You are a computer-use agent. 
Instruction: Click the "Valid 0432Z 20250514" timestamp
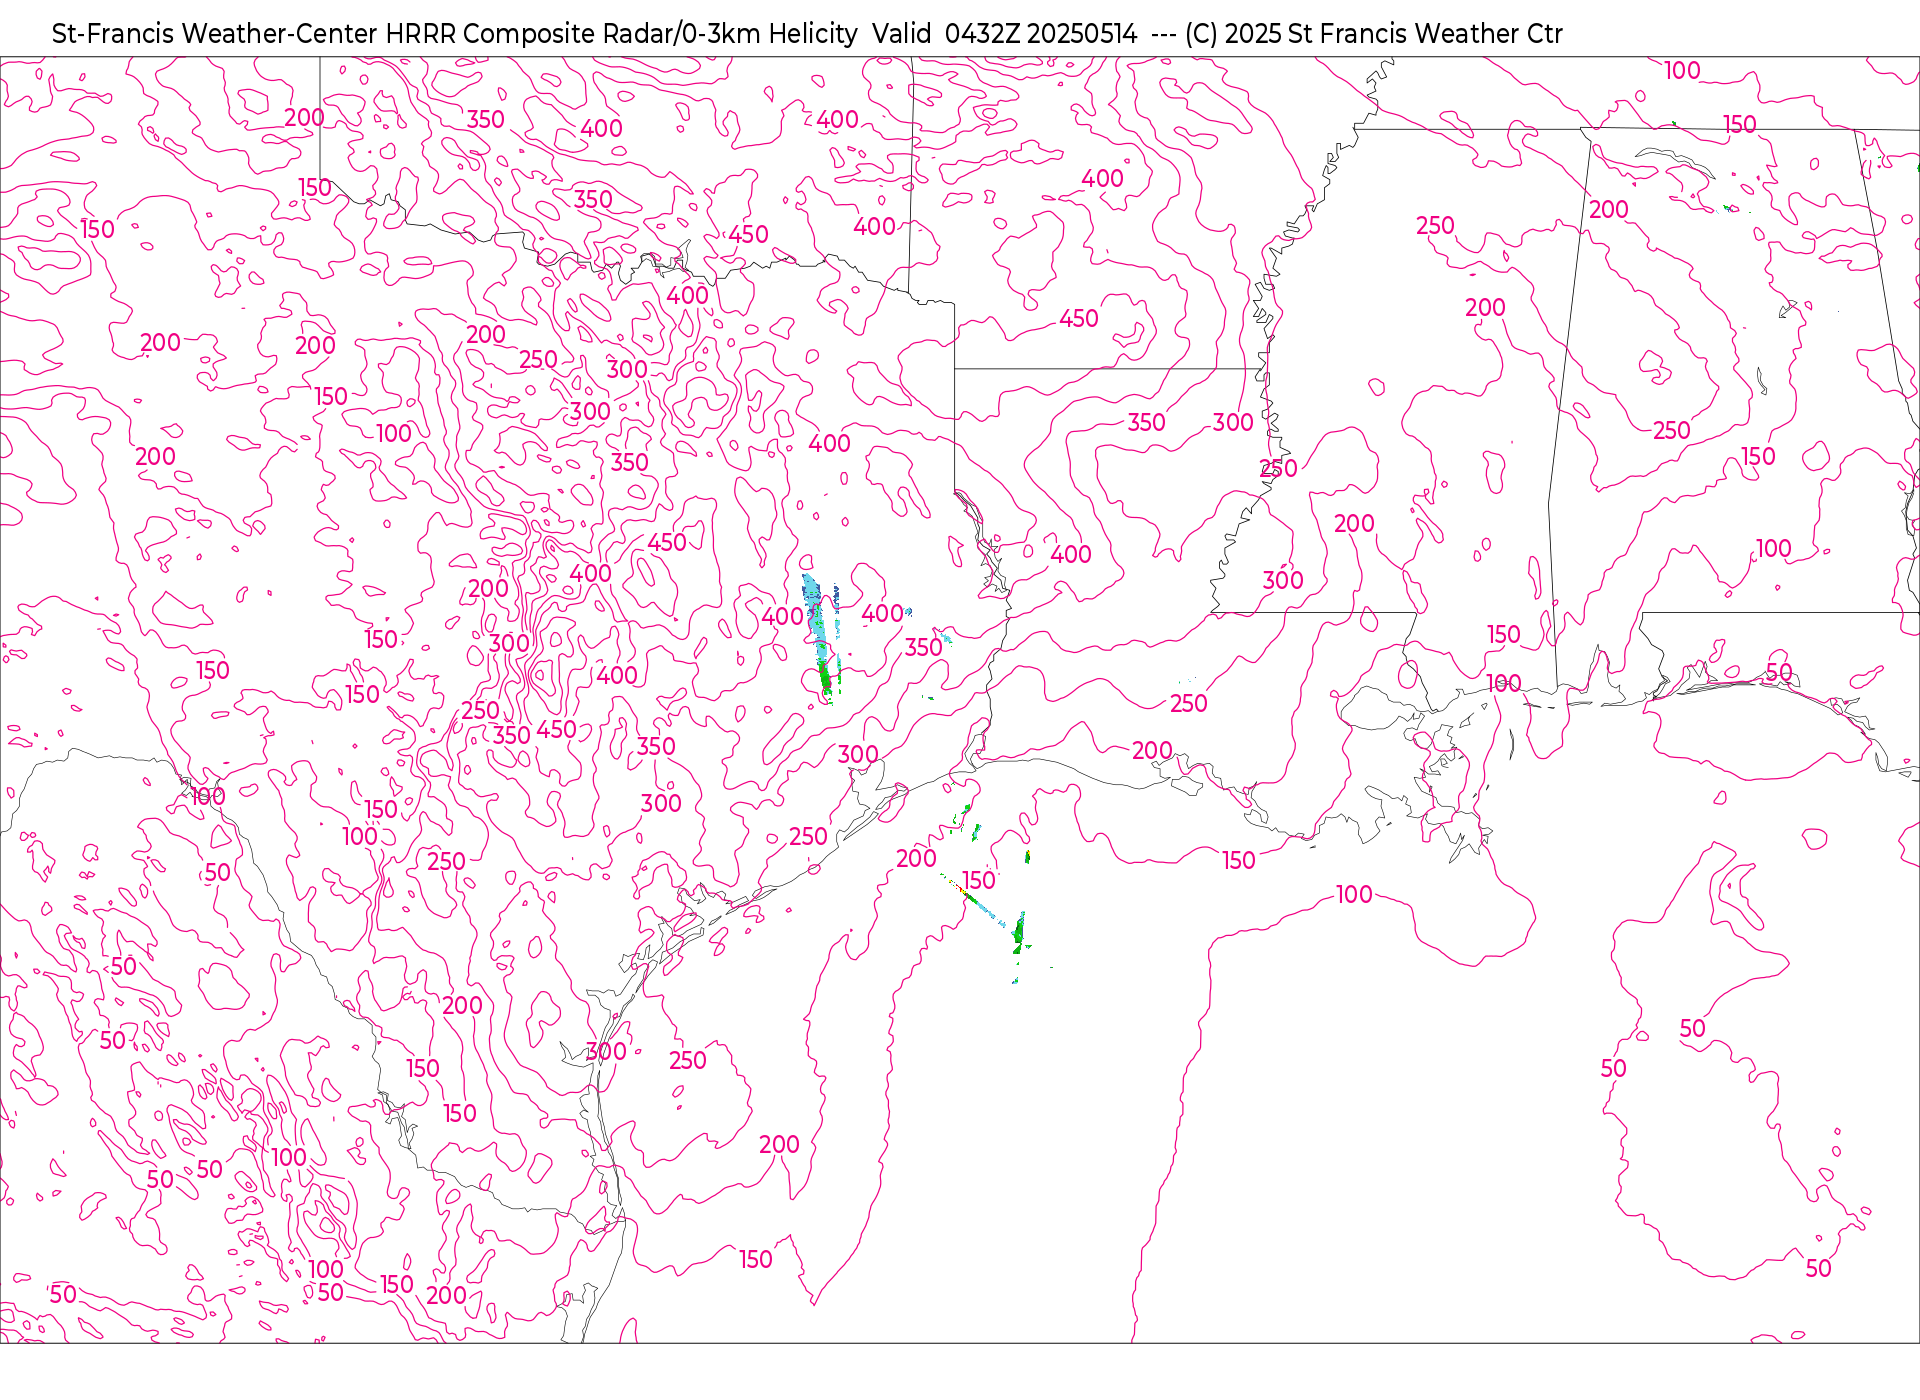[1004, 34]
